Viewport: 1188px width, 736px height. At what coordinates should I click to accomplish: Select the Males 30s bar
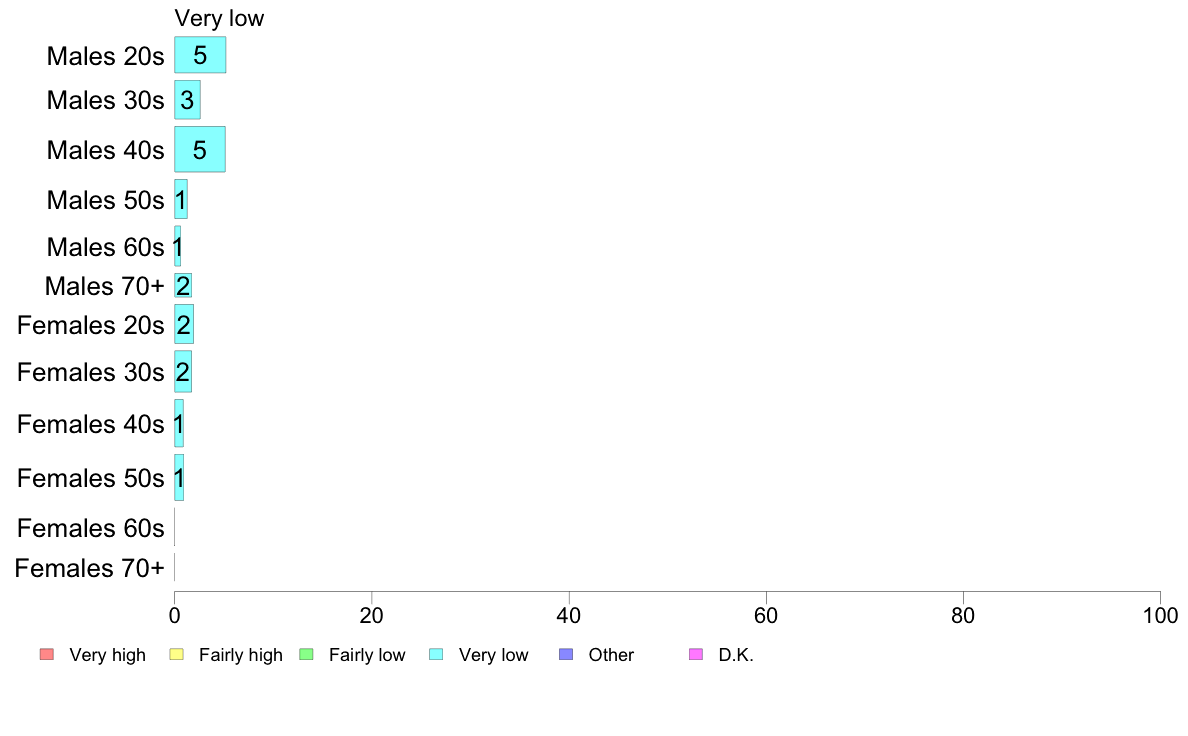187,100
